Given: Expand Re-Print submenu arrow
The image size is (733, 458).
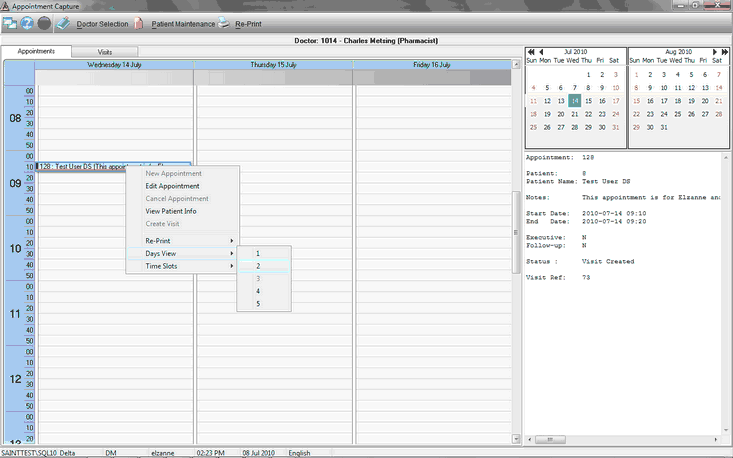Looking at the screenshot, I should (x=231, y=241).
